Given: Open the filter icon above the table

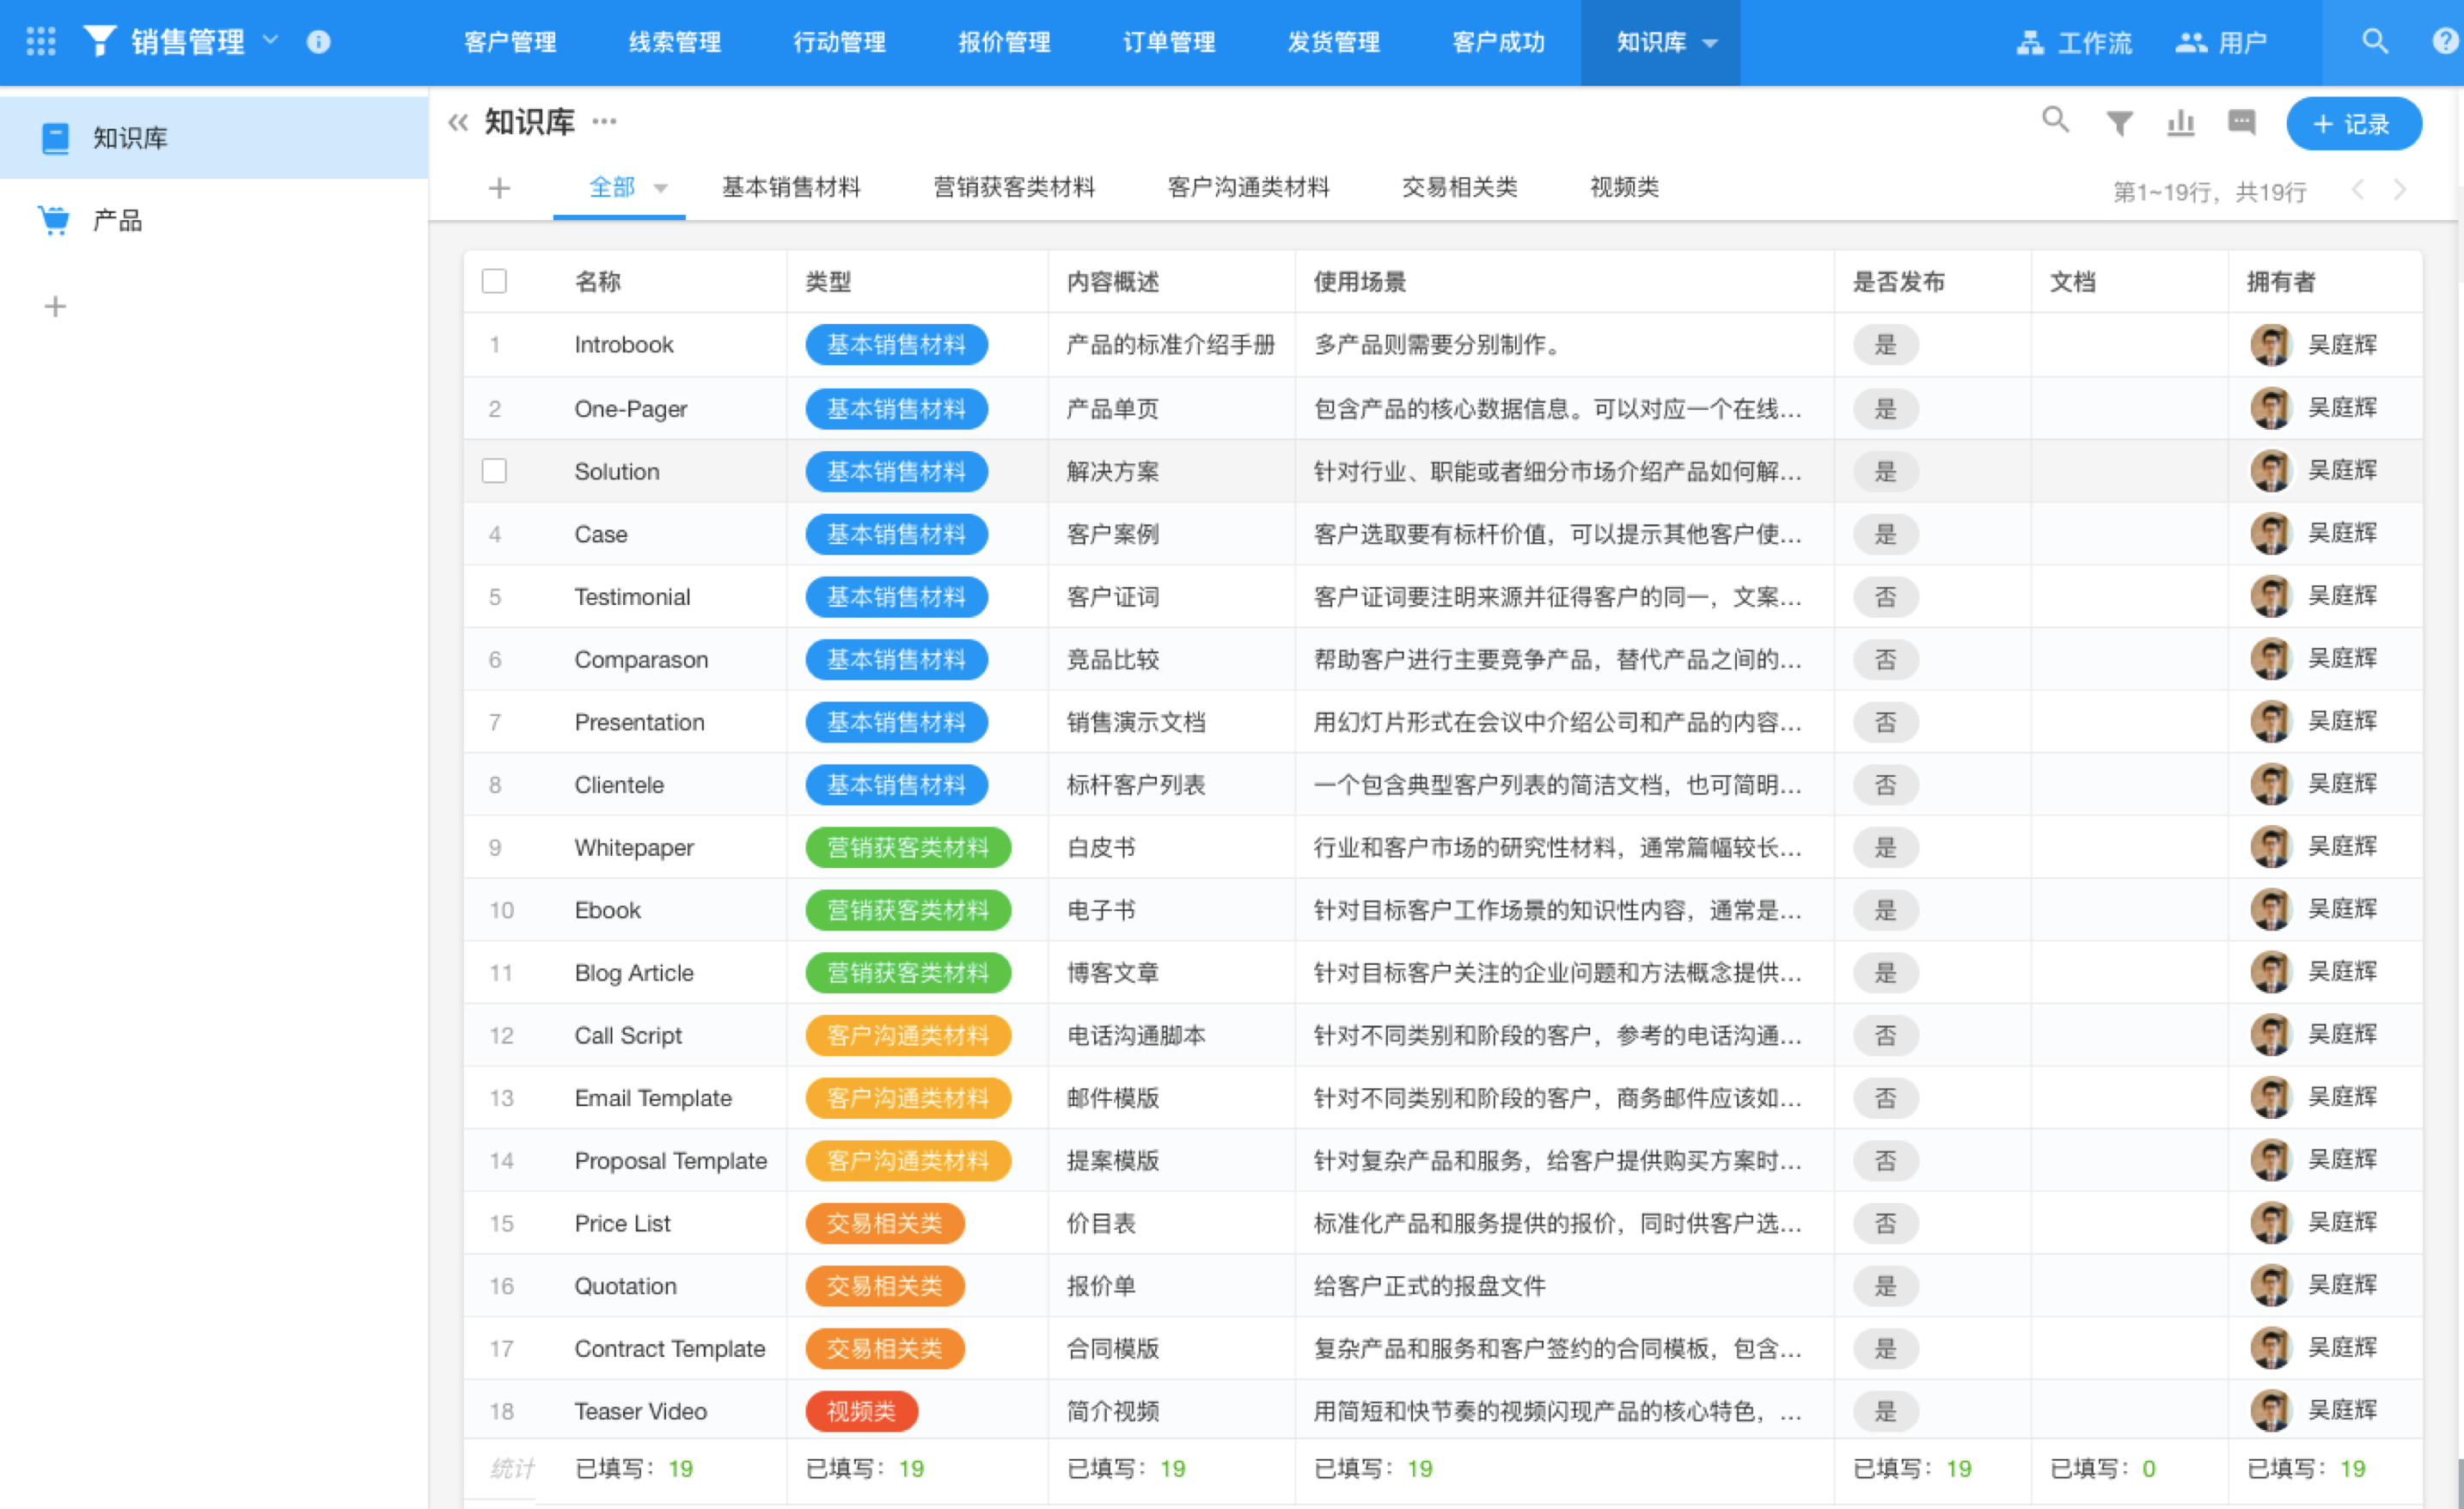Looking at the screenshot, I should coord(2118,122).
